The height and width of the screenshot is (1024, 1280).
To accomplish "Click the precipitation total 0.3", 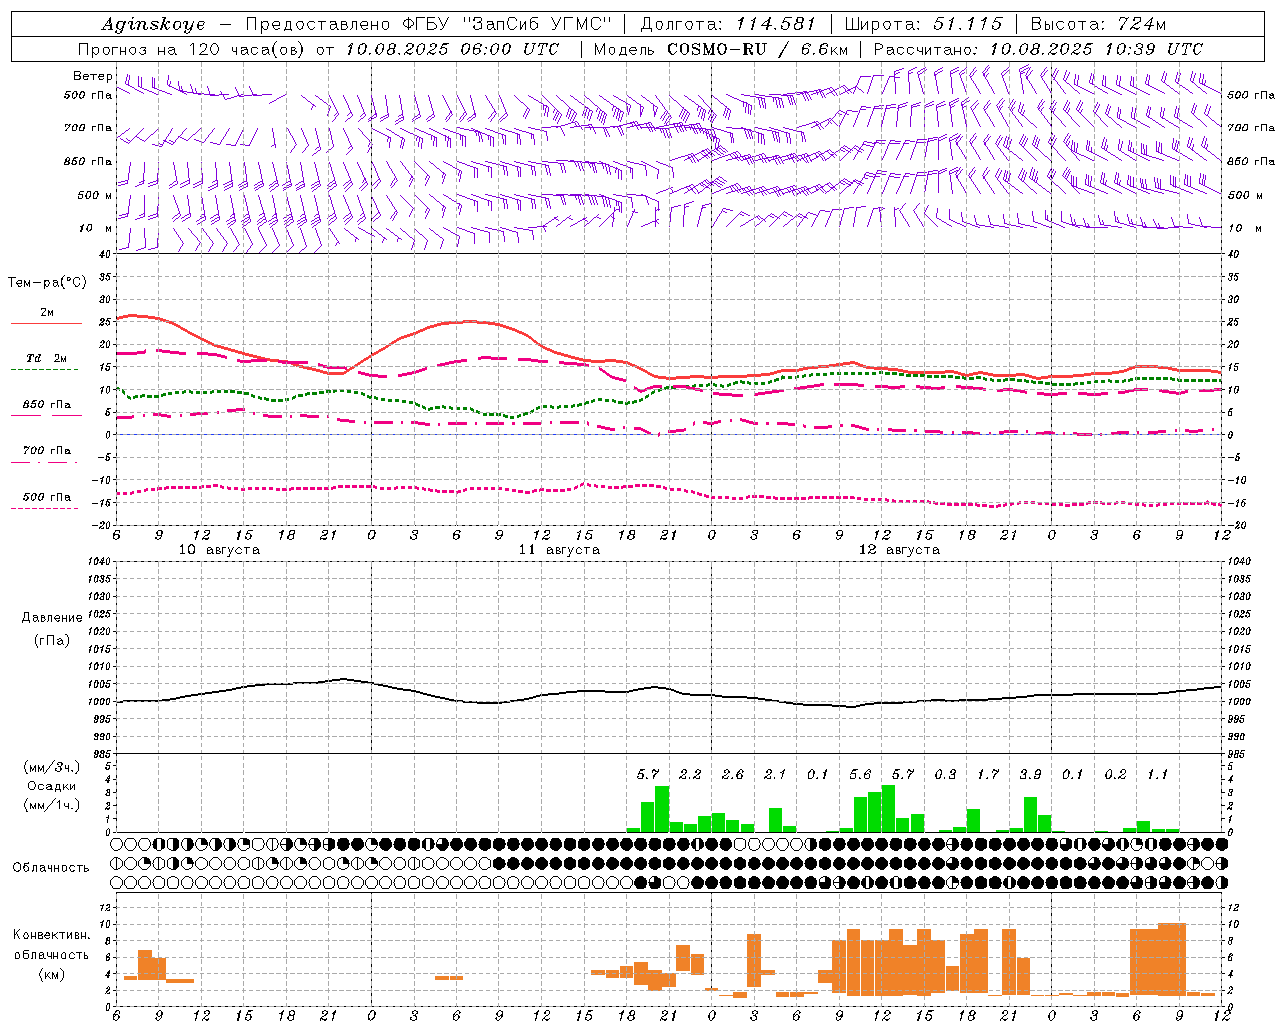I will (945, 775).
